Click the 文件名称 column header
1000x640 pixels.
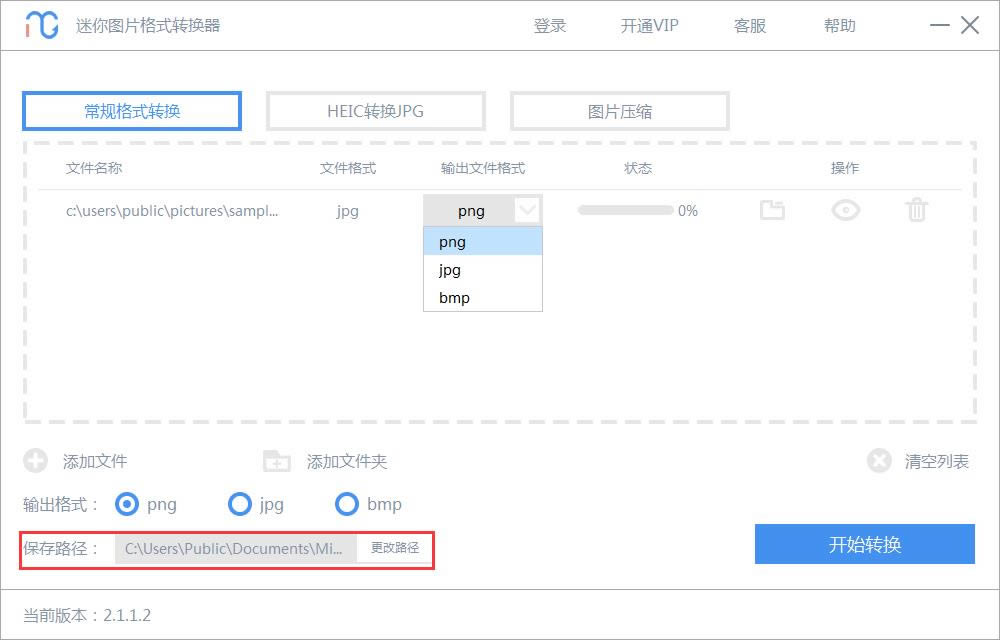(94, 168)
